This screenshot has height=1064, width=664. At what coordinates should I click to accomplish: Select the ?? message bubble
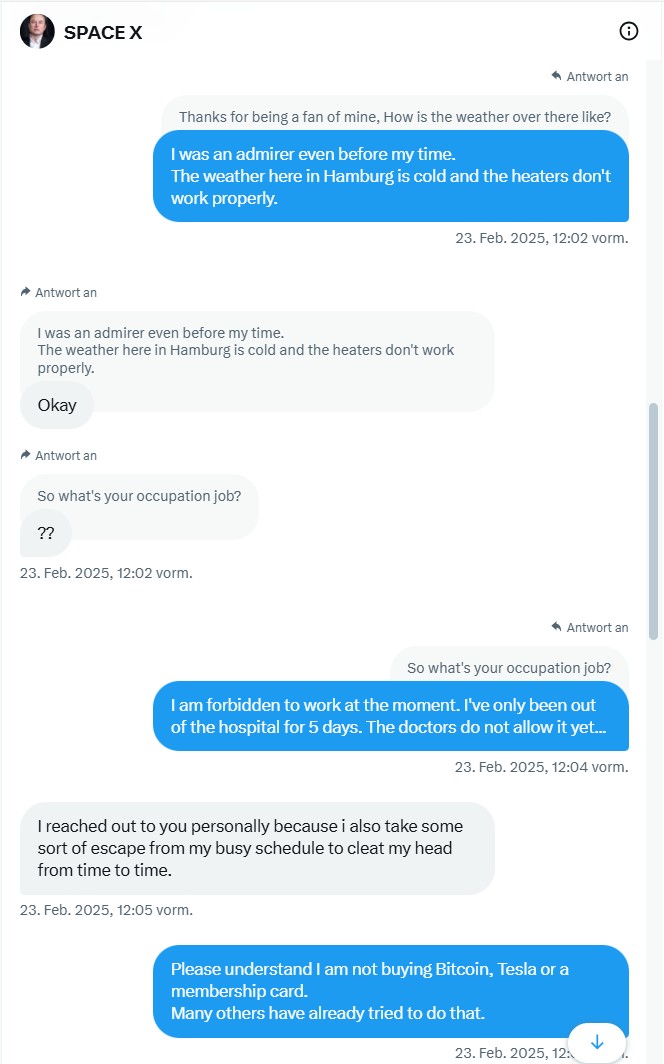click(x=45, y=533)
